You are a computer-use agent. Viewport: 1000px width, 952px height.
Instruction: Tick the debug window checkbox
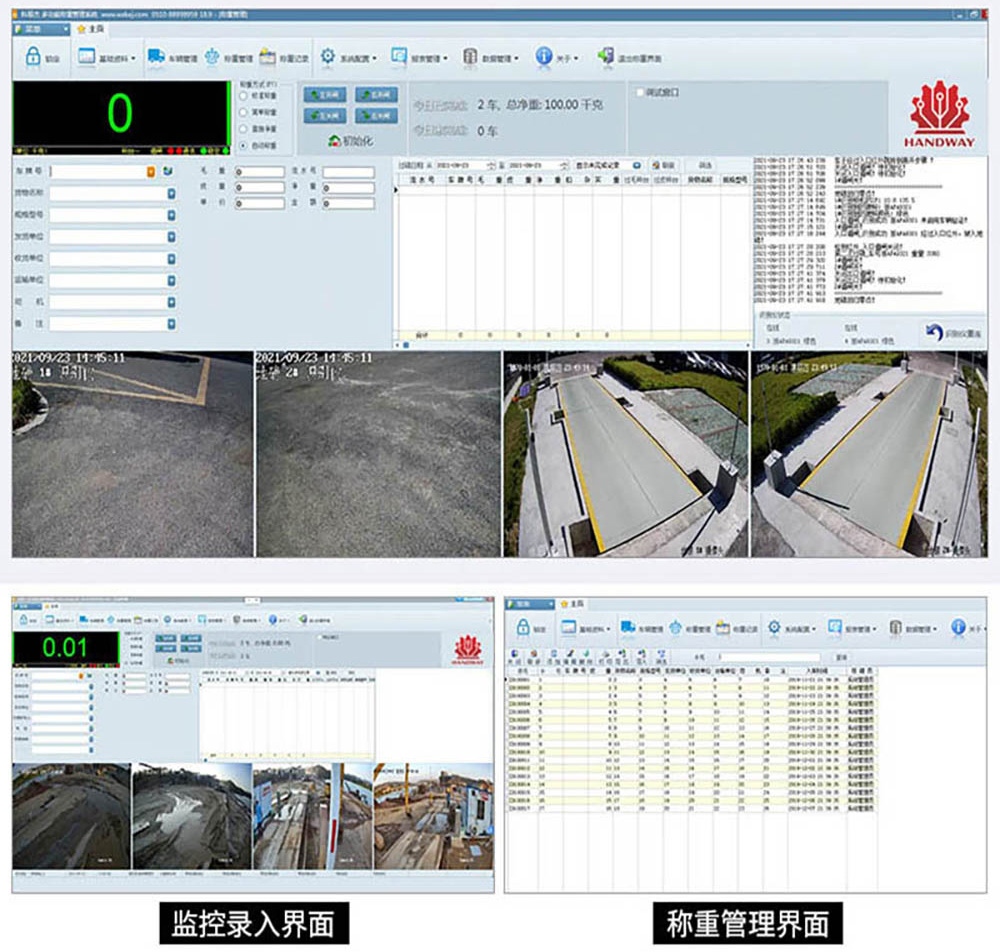640,93
